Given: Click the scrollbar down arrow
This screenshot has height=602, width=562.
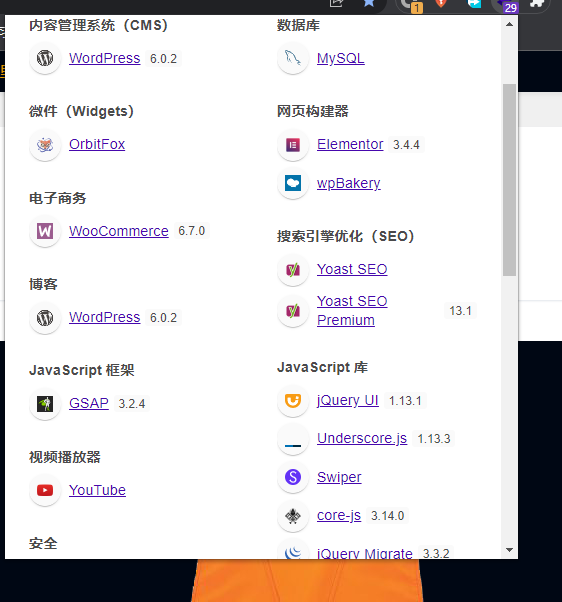Looking at the screenshot, I should coord(509,550).
